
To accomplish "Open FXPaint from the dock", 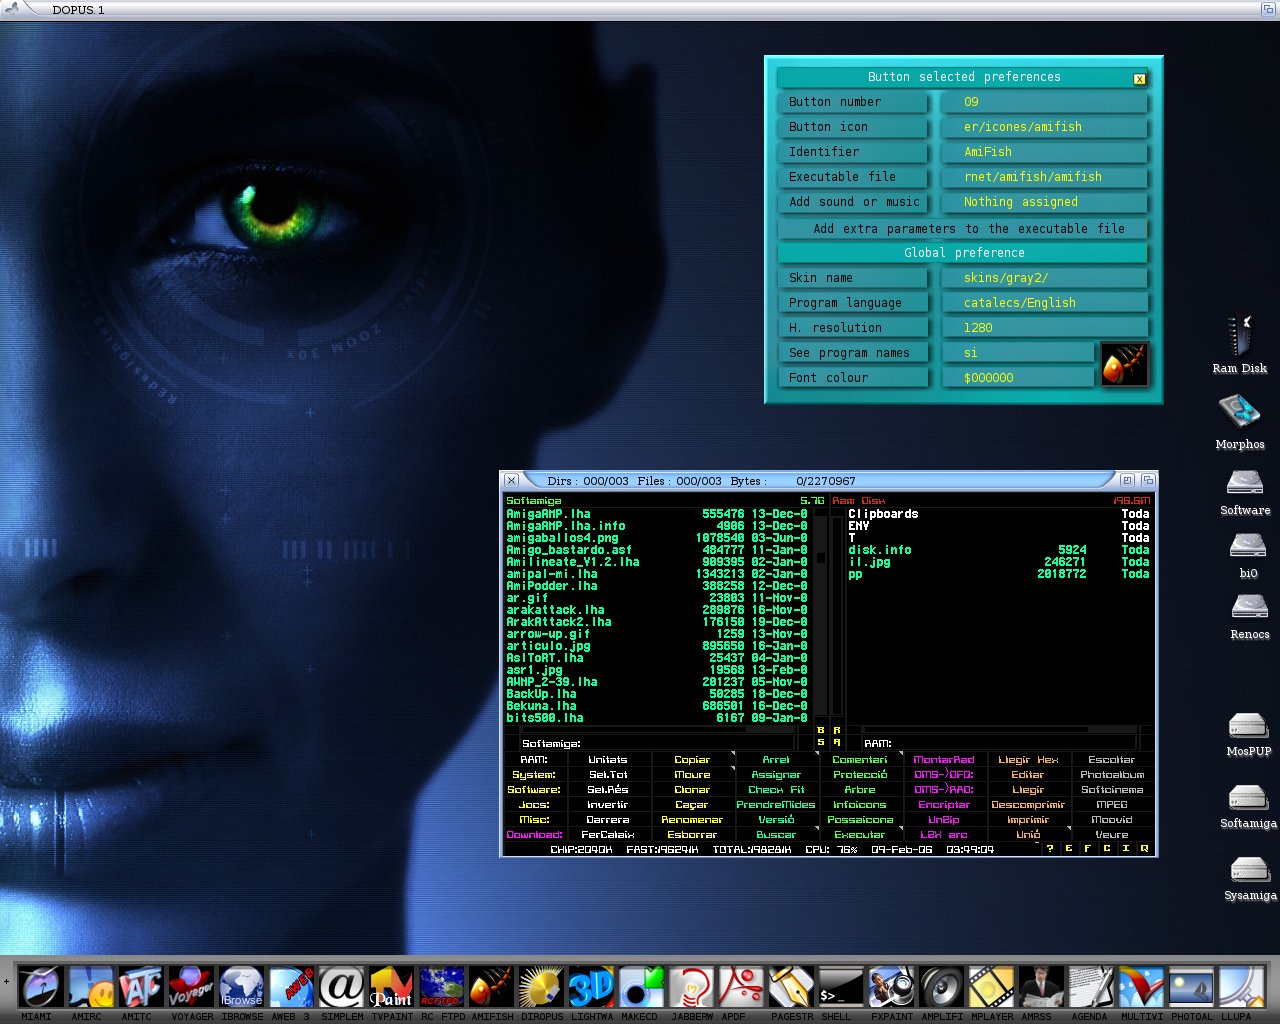I will click(x=891, y=985).
